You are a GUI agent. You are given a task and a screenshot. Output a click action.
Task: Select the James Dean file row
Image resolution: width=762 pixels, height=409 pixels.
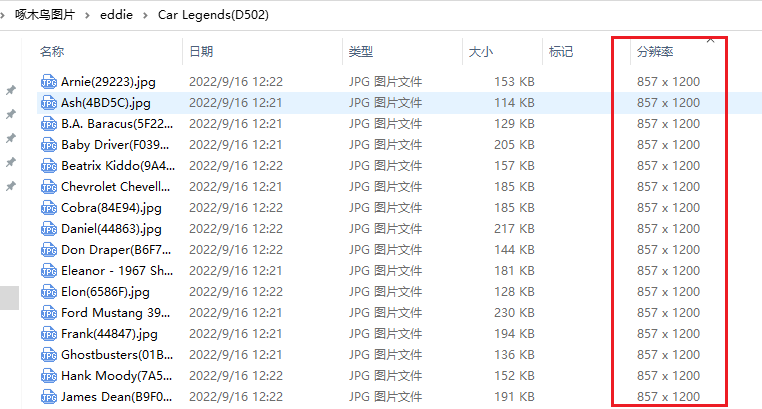pyautogui.click(x=398, y=397)
